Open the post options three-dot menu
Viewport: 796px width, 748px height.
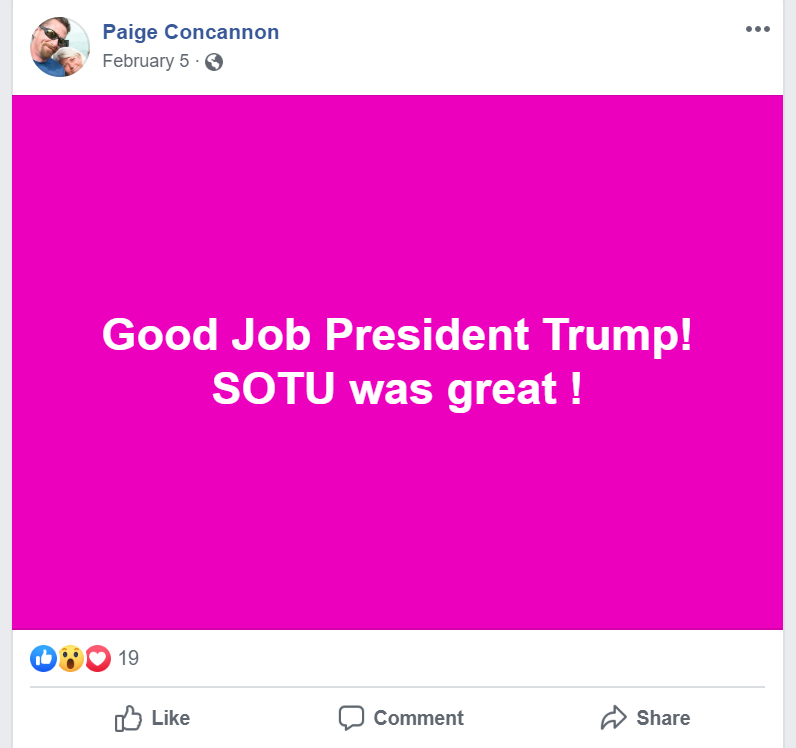[x=757, y=29]
